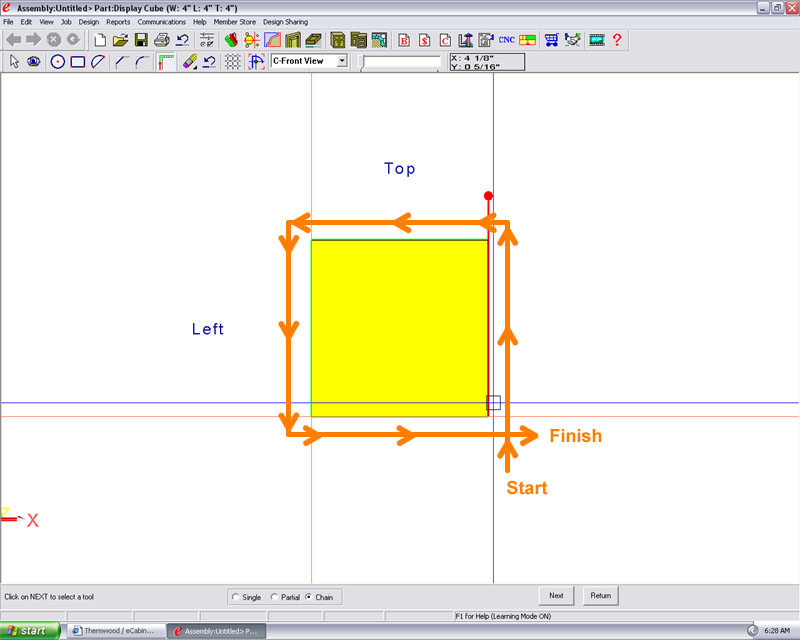Open the dollar cost sheet icon
Image resolution: width=800 pixels, height=640 pixels.
click(424, 40)
